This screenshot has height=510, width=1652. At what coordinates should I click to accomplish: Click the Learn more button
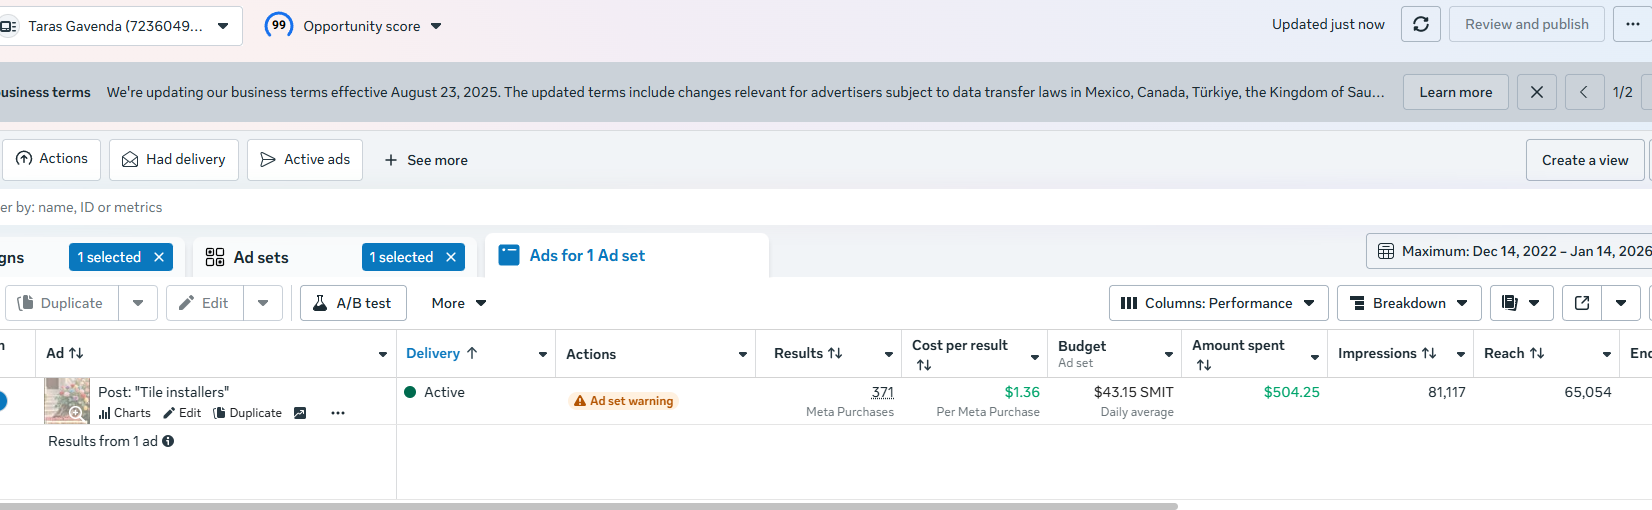[x=1455, y=92]
